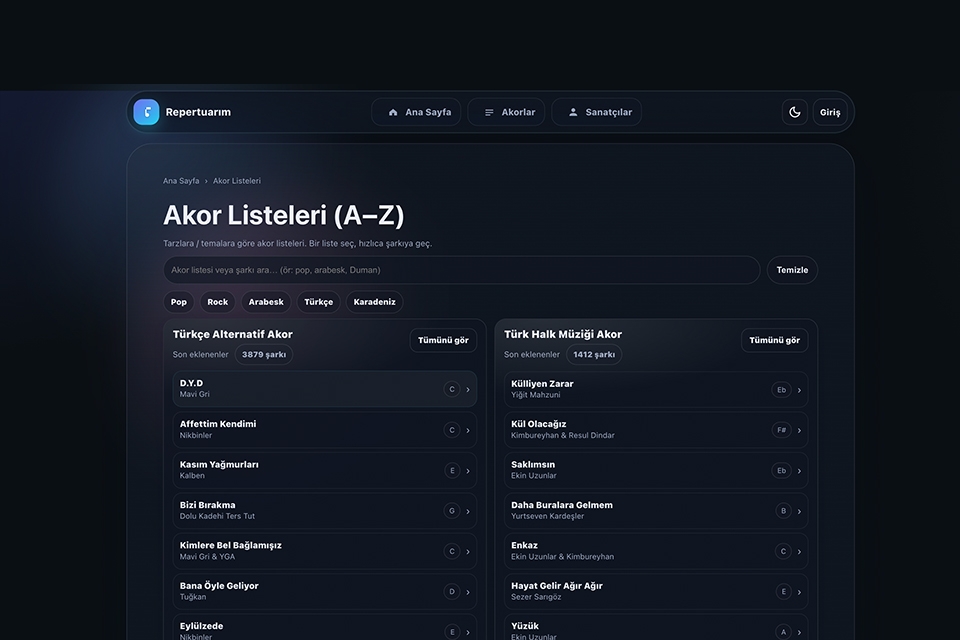This screenshot has width=960, height=640.
Task: Toggle the Karadeniz filter chip
Action: [x=374, y=302]
